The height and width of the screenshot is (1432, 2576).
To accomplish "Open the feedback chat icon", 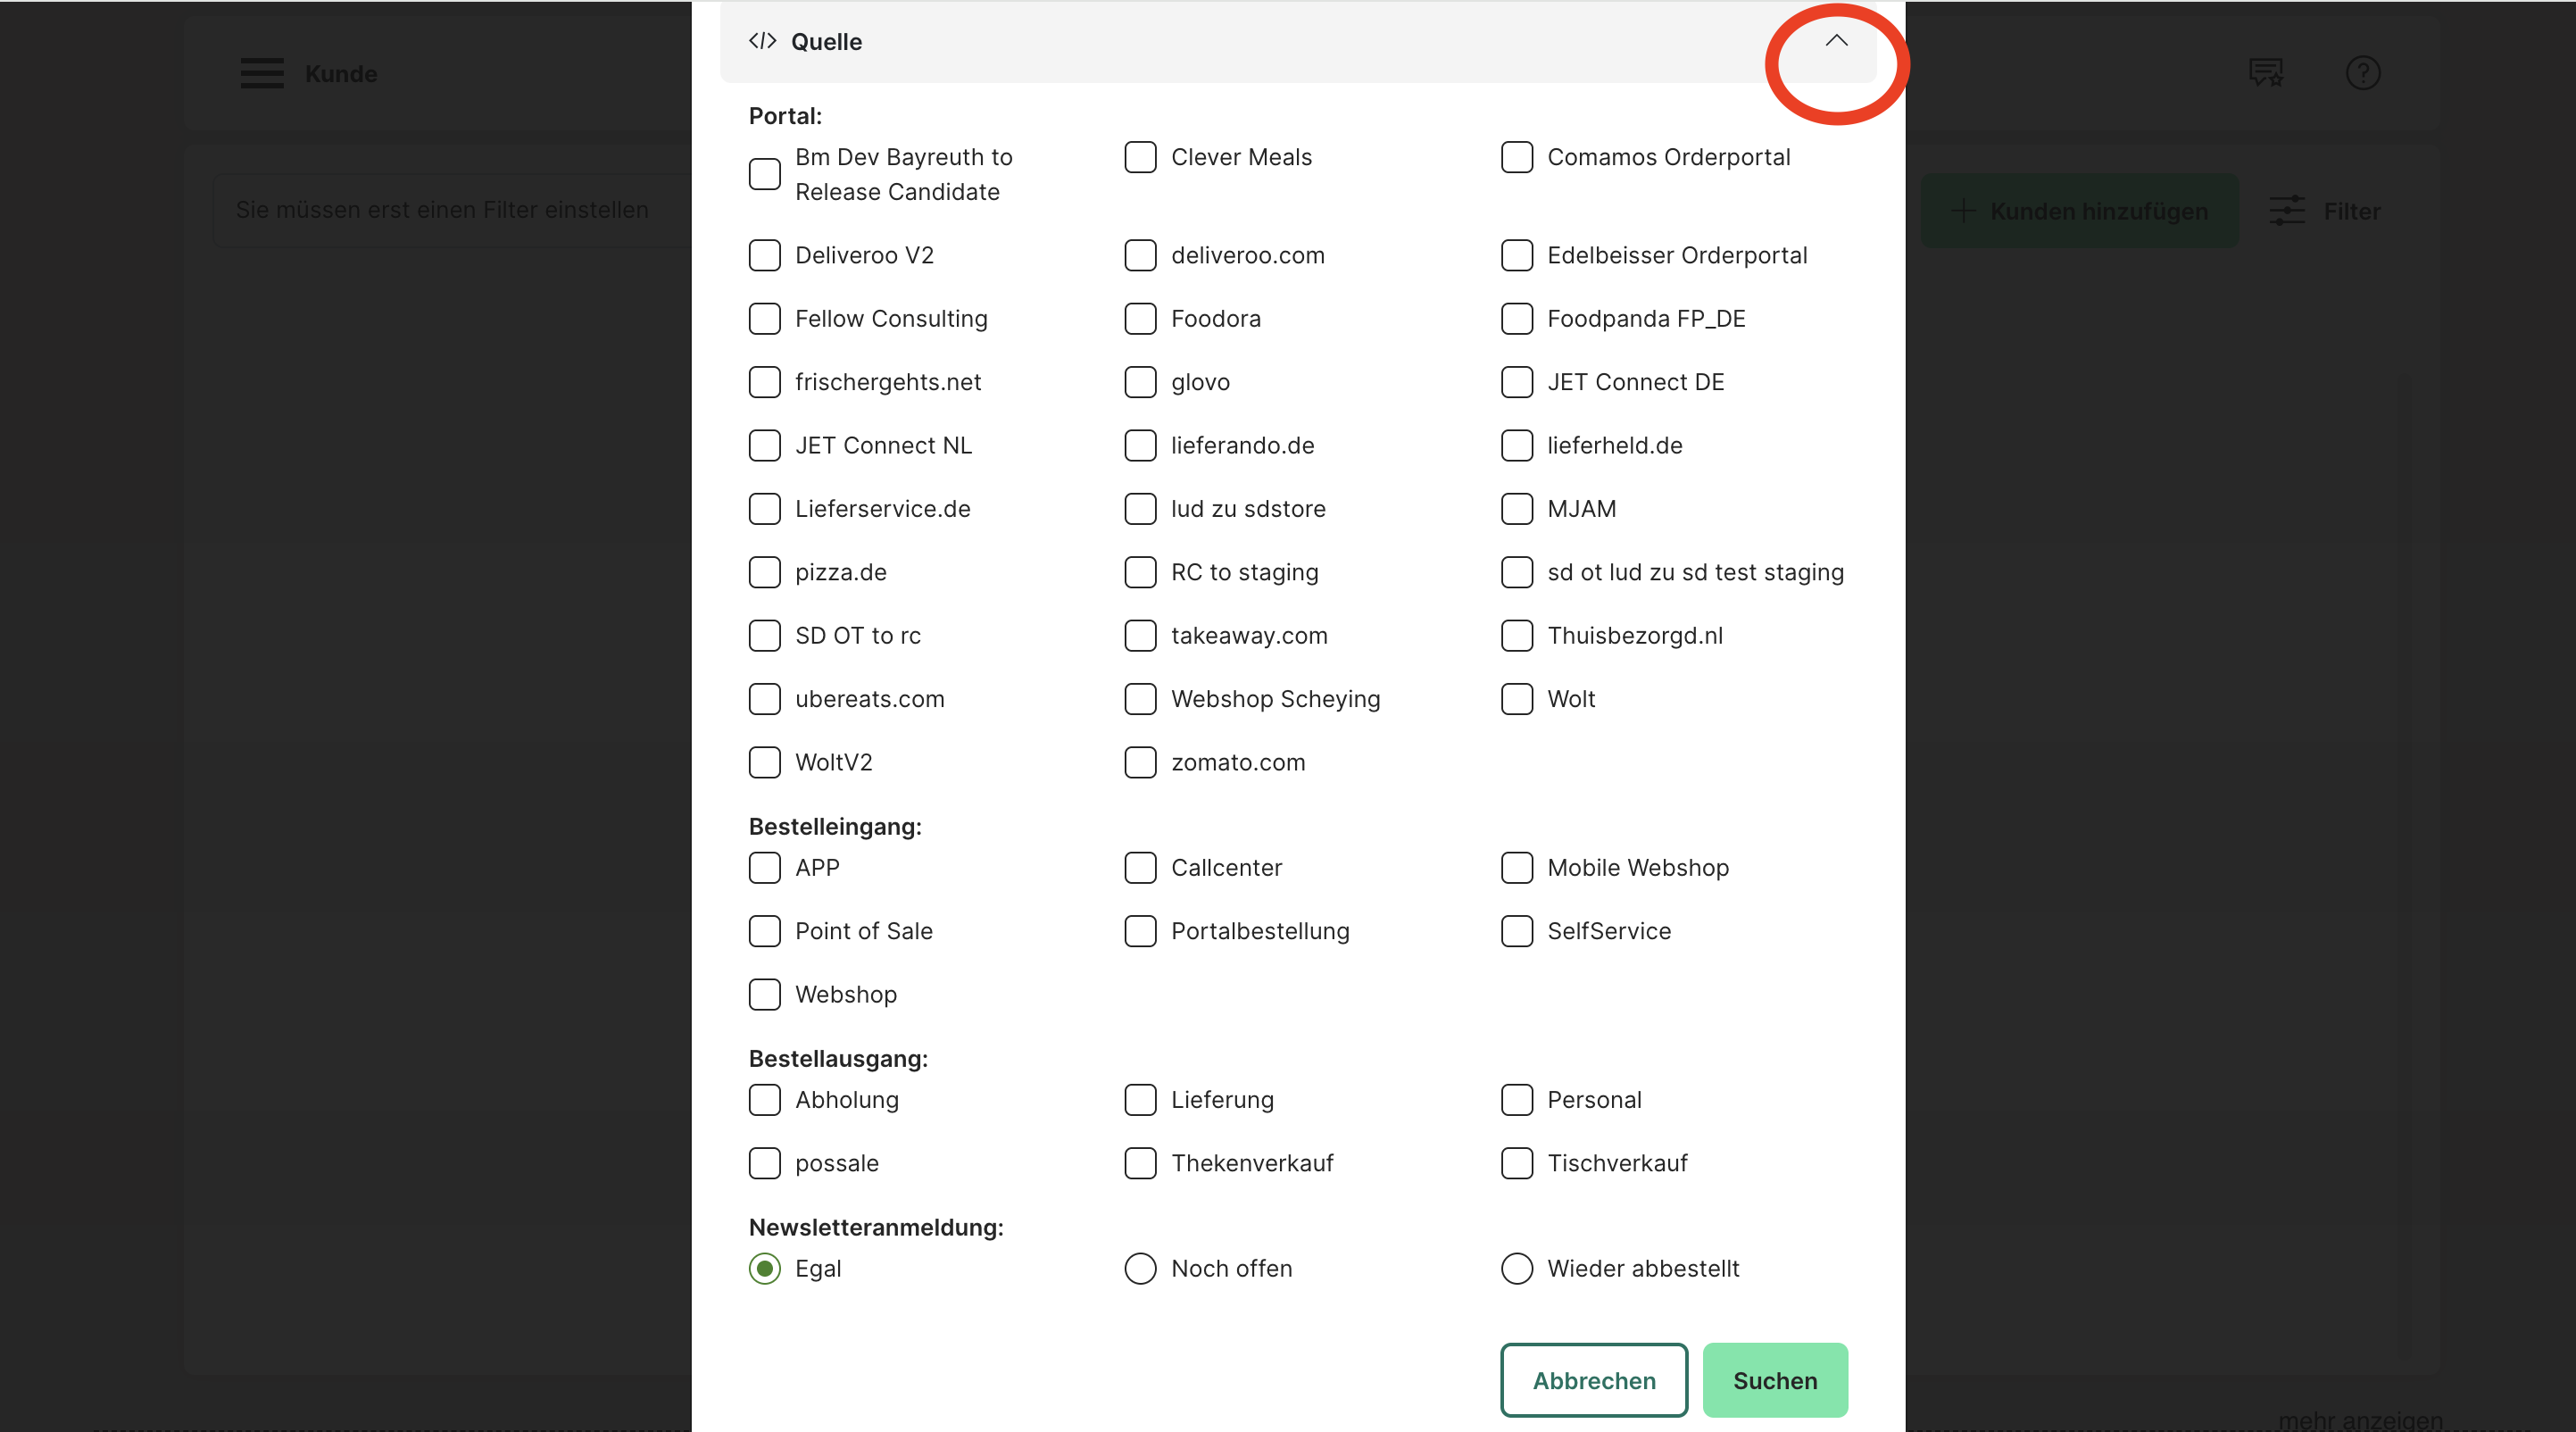I will [x=2265, y=73].
